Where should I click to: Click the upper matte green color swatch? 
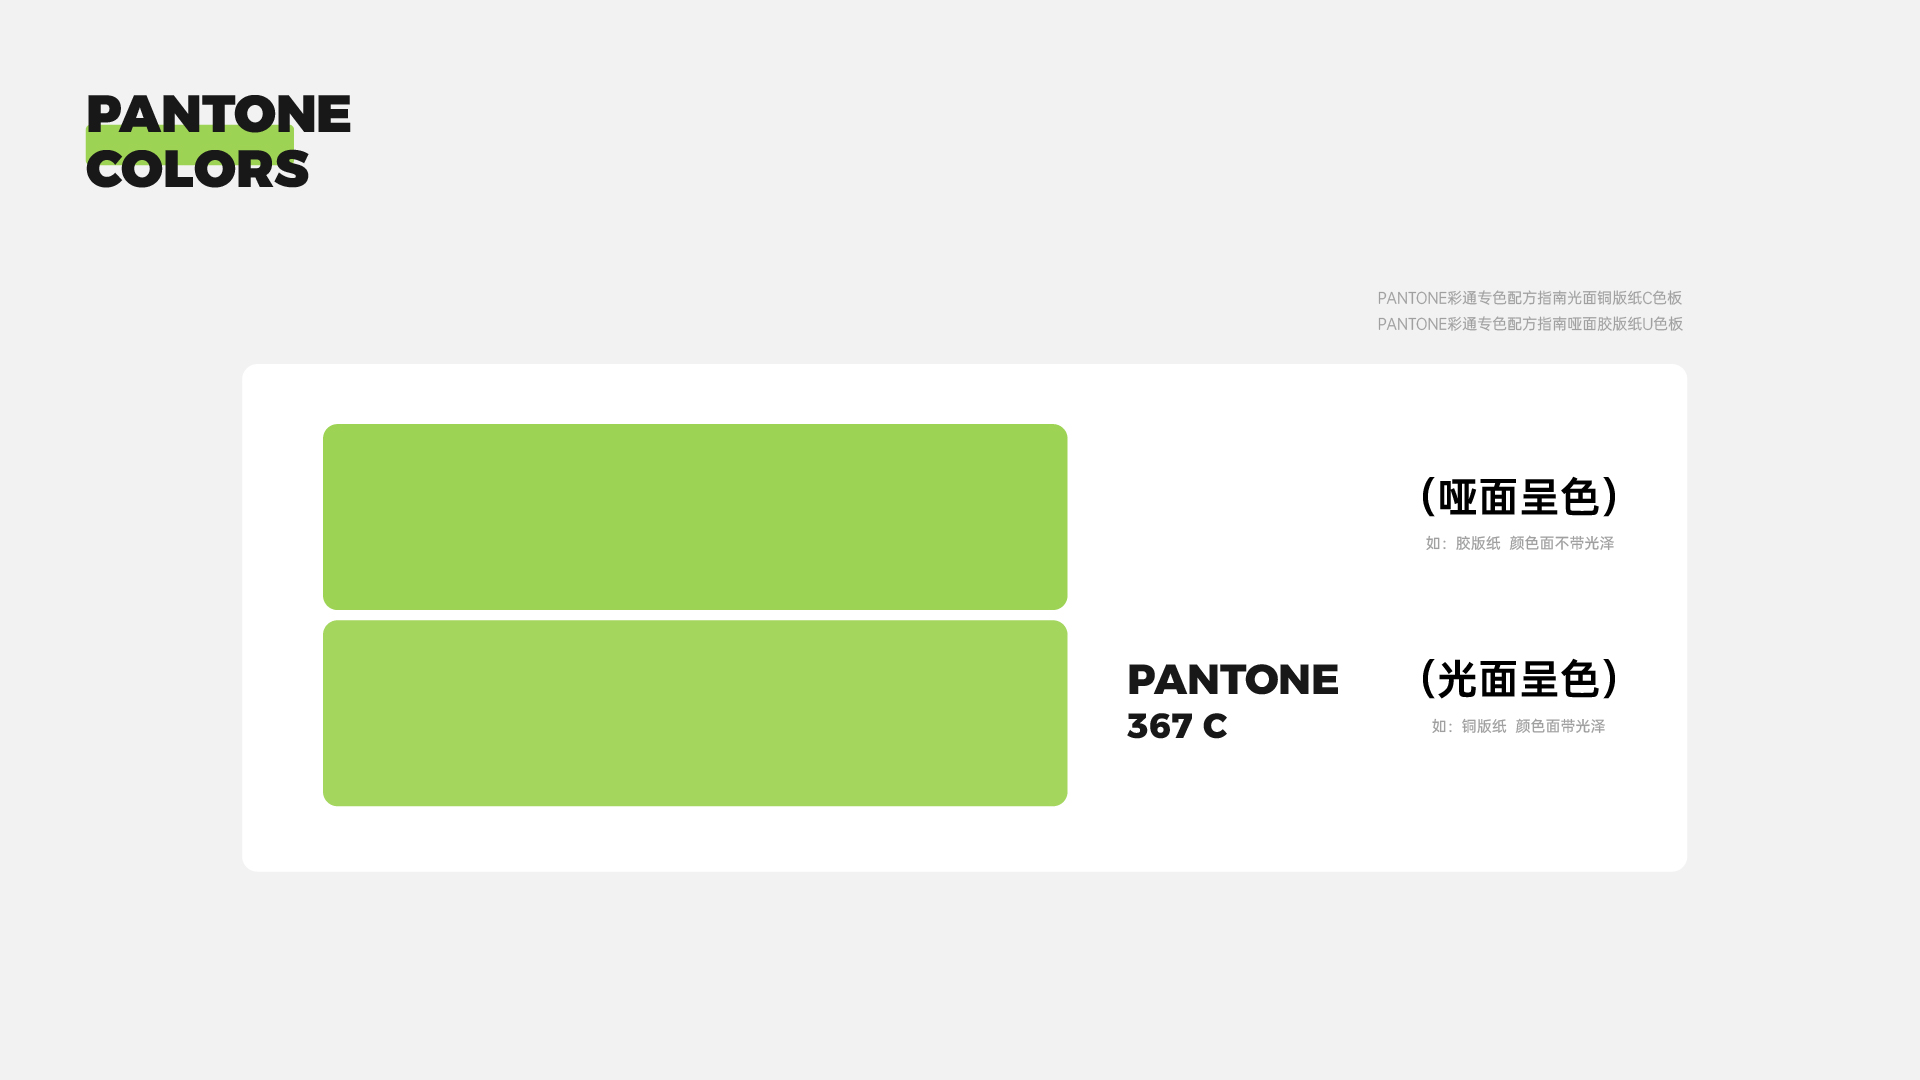tap(695, 516)
